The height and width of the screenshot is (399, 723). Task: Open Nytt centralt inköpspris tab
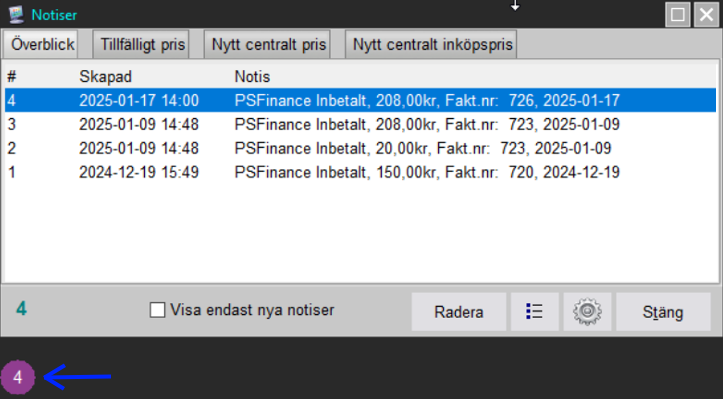(431, 44)
